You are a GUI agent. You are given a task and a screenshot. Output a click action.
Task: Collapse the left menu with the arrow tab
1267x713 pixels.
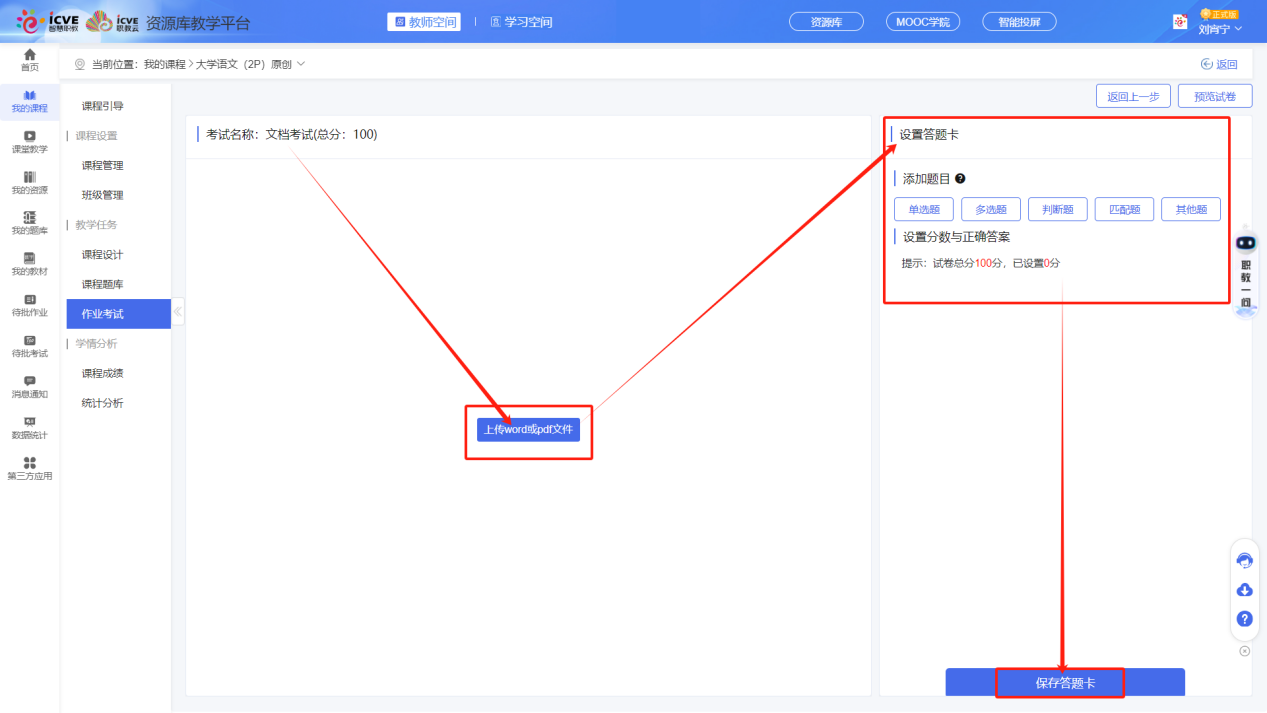(178, 311)
